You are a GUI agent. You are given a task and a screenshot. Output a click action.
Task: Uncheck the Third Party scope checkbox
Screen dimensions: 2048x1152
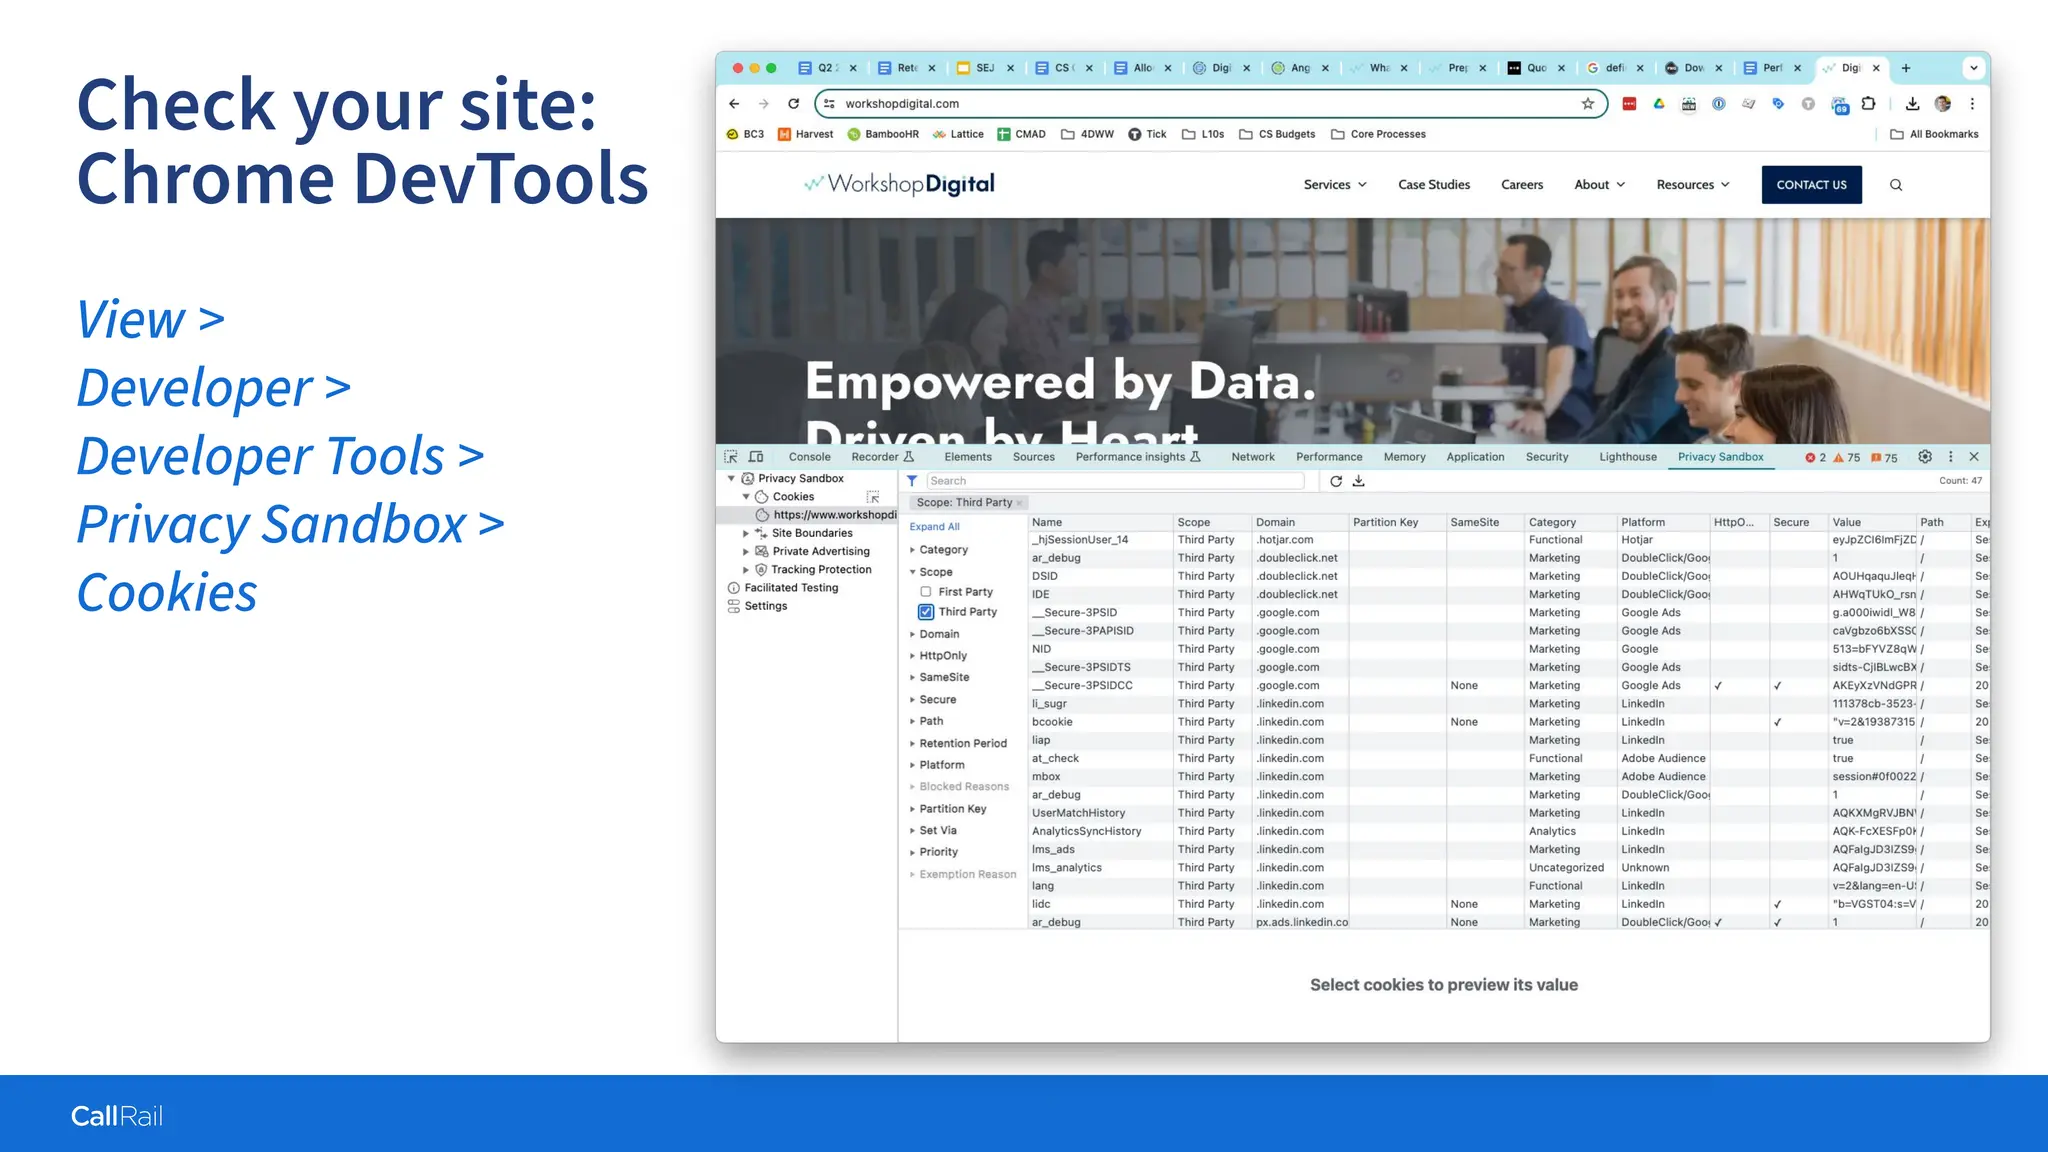point(926,612)
